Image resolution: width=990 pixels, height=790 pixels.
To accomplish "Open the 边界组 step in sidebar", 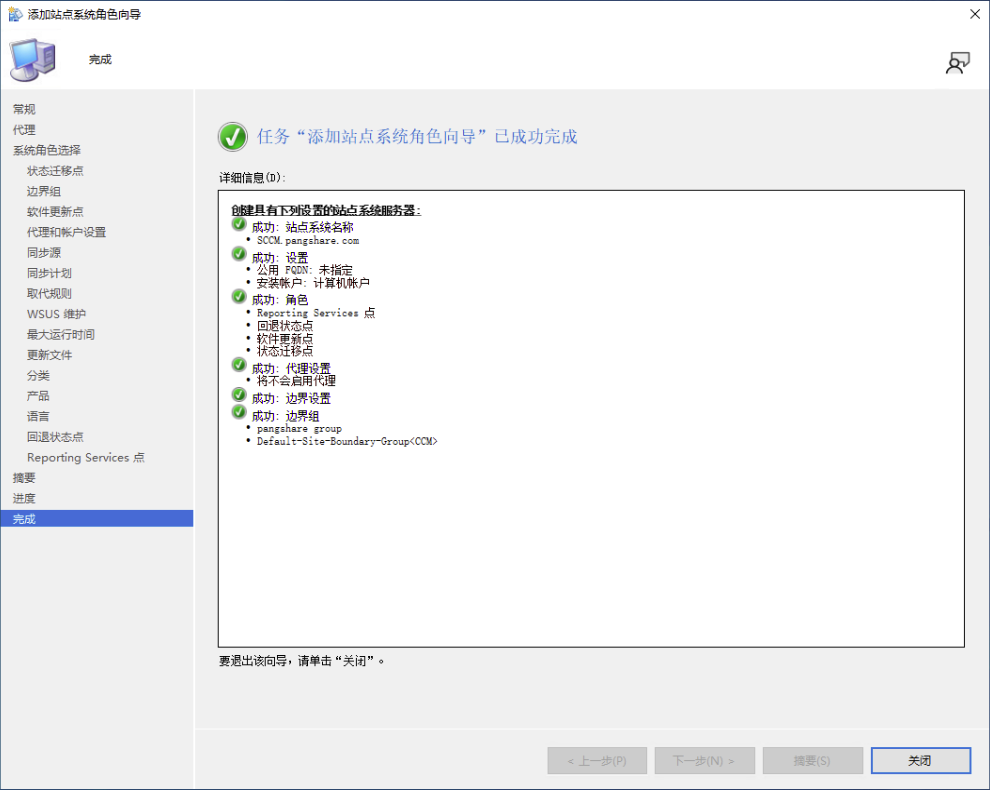I will pyautogui.click(x=44, y=191).
